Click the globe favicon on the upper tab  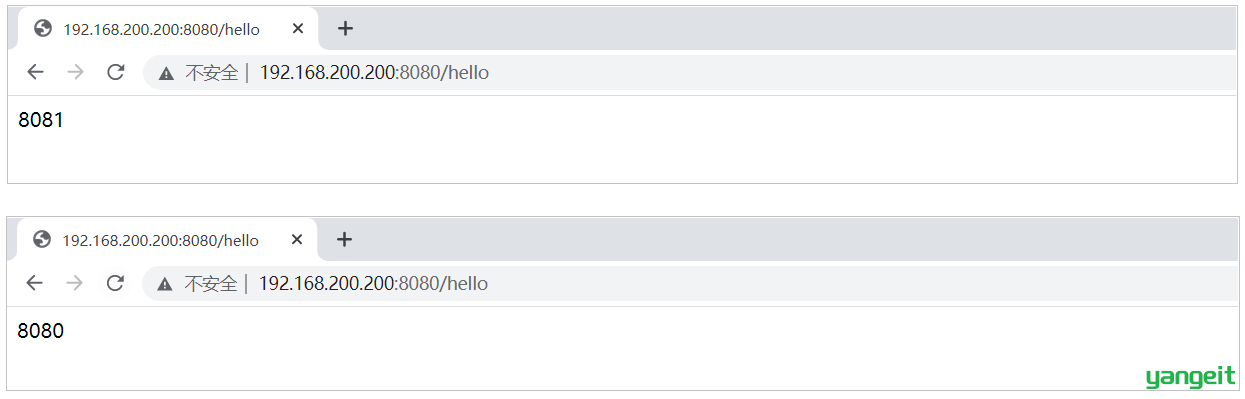coord(42,29)
